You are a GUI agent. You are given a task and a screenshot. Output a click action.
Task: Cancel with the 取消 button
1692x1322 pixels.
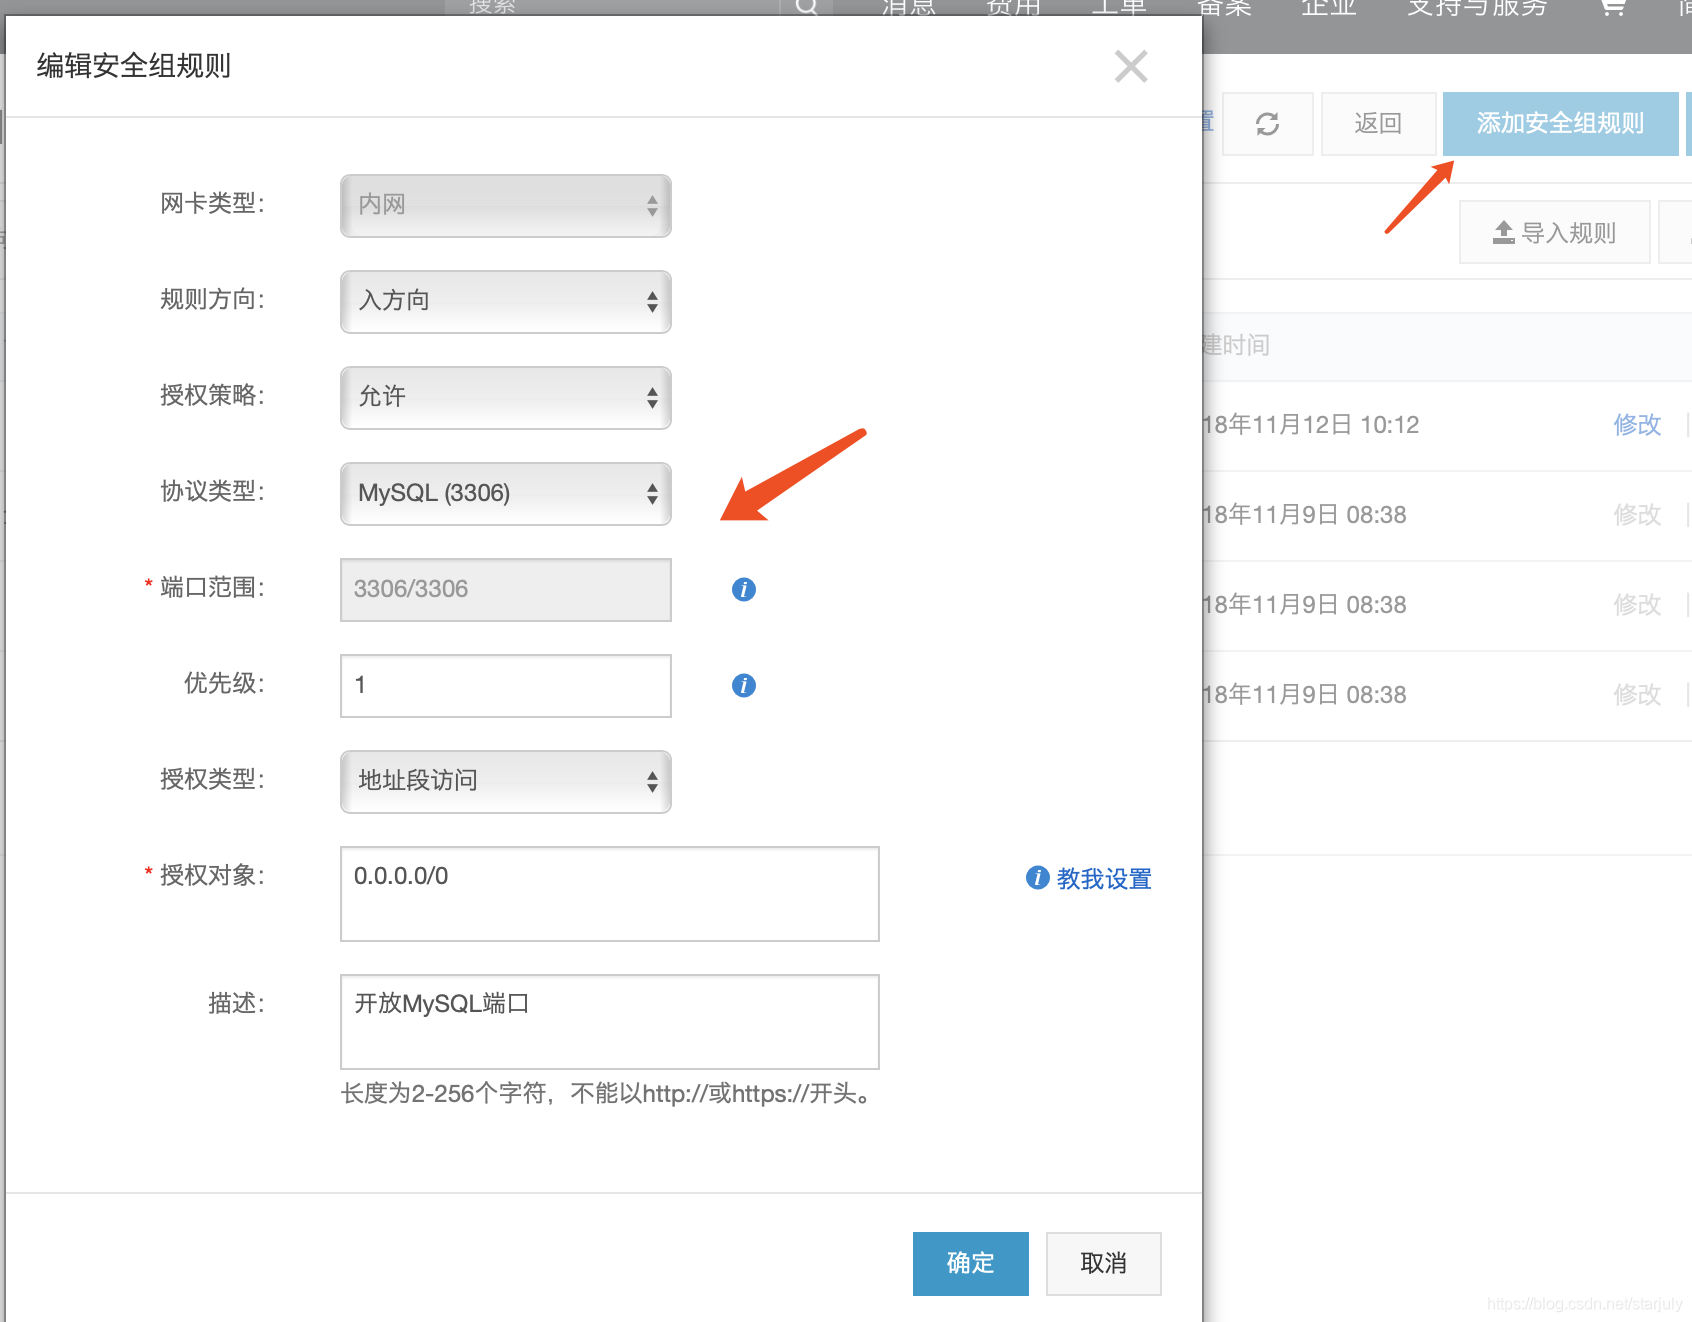tap(1104, 1264)
